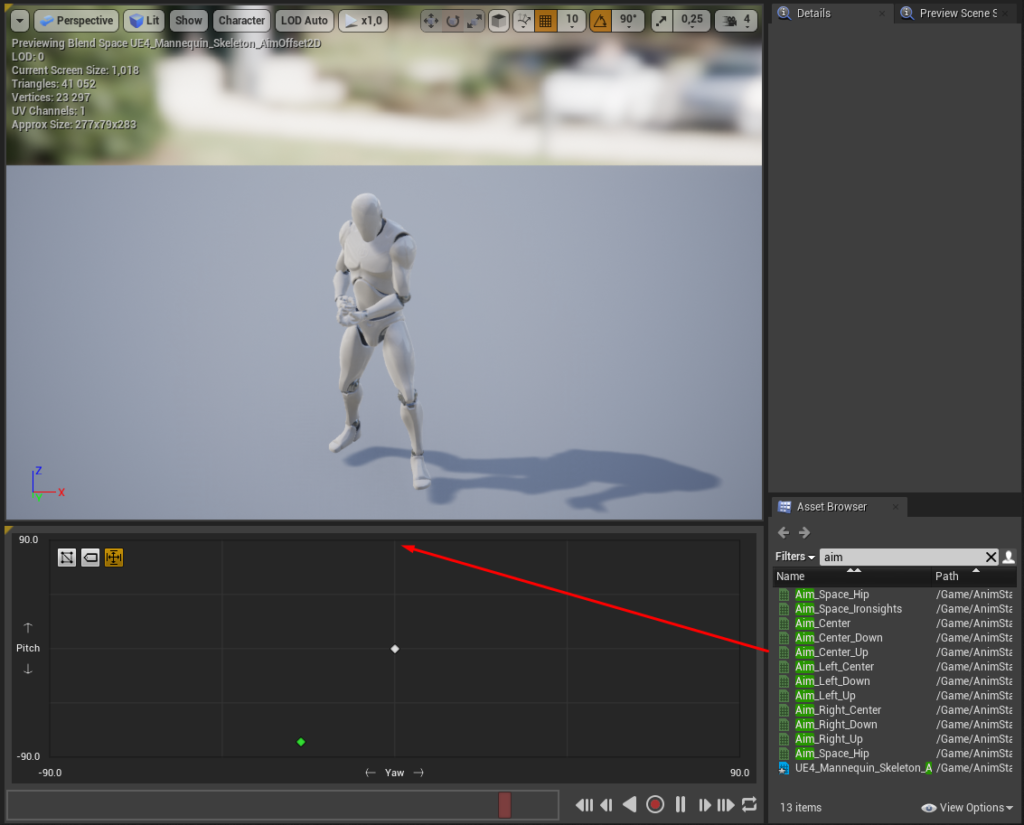This screenshot has height=825, width=1024.
Task: Switch to the Preview Scene Settings tab
Action: tap(957, 13)
